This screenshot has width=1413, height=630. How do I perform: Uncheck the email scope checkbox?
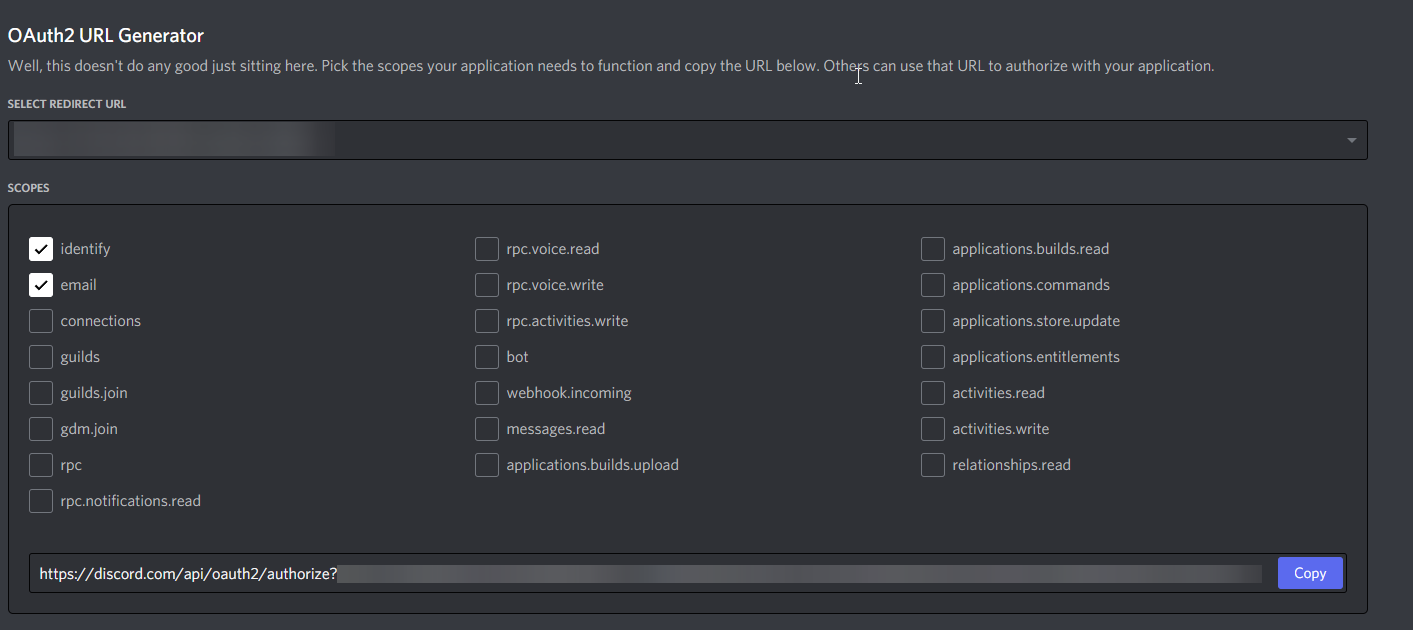41,285
